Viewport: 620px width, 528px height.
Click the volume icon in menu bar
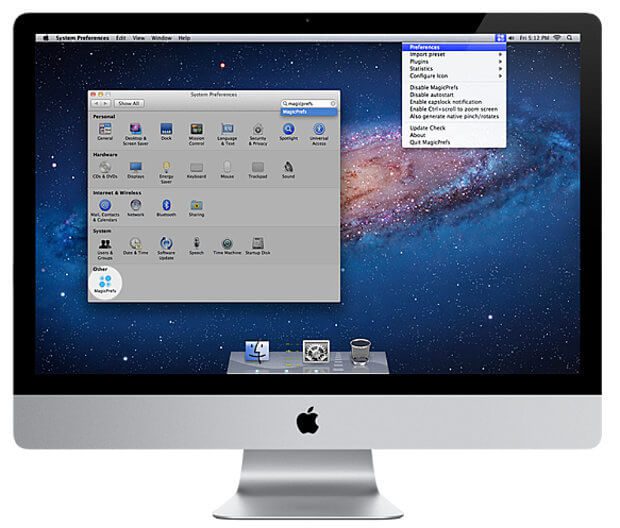click(x=511, y=38)
